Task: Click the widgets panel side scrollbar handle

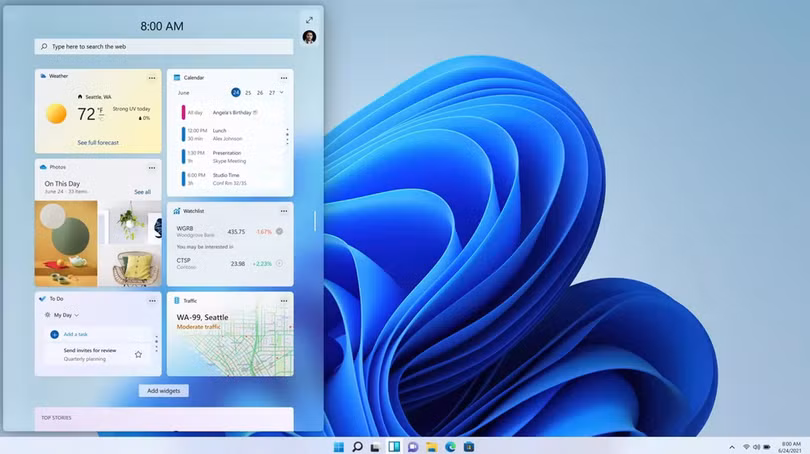Action: tap(315, 221)
